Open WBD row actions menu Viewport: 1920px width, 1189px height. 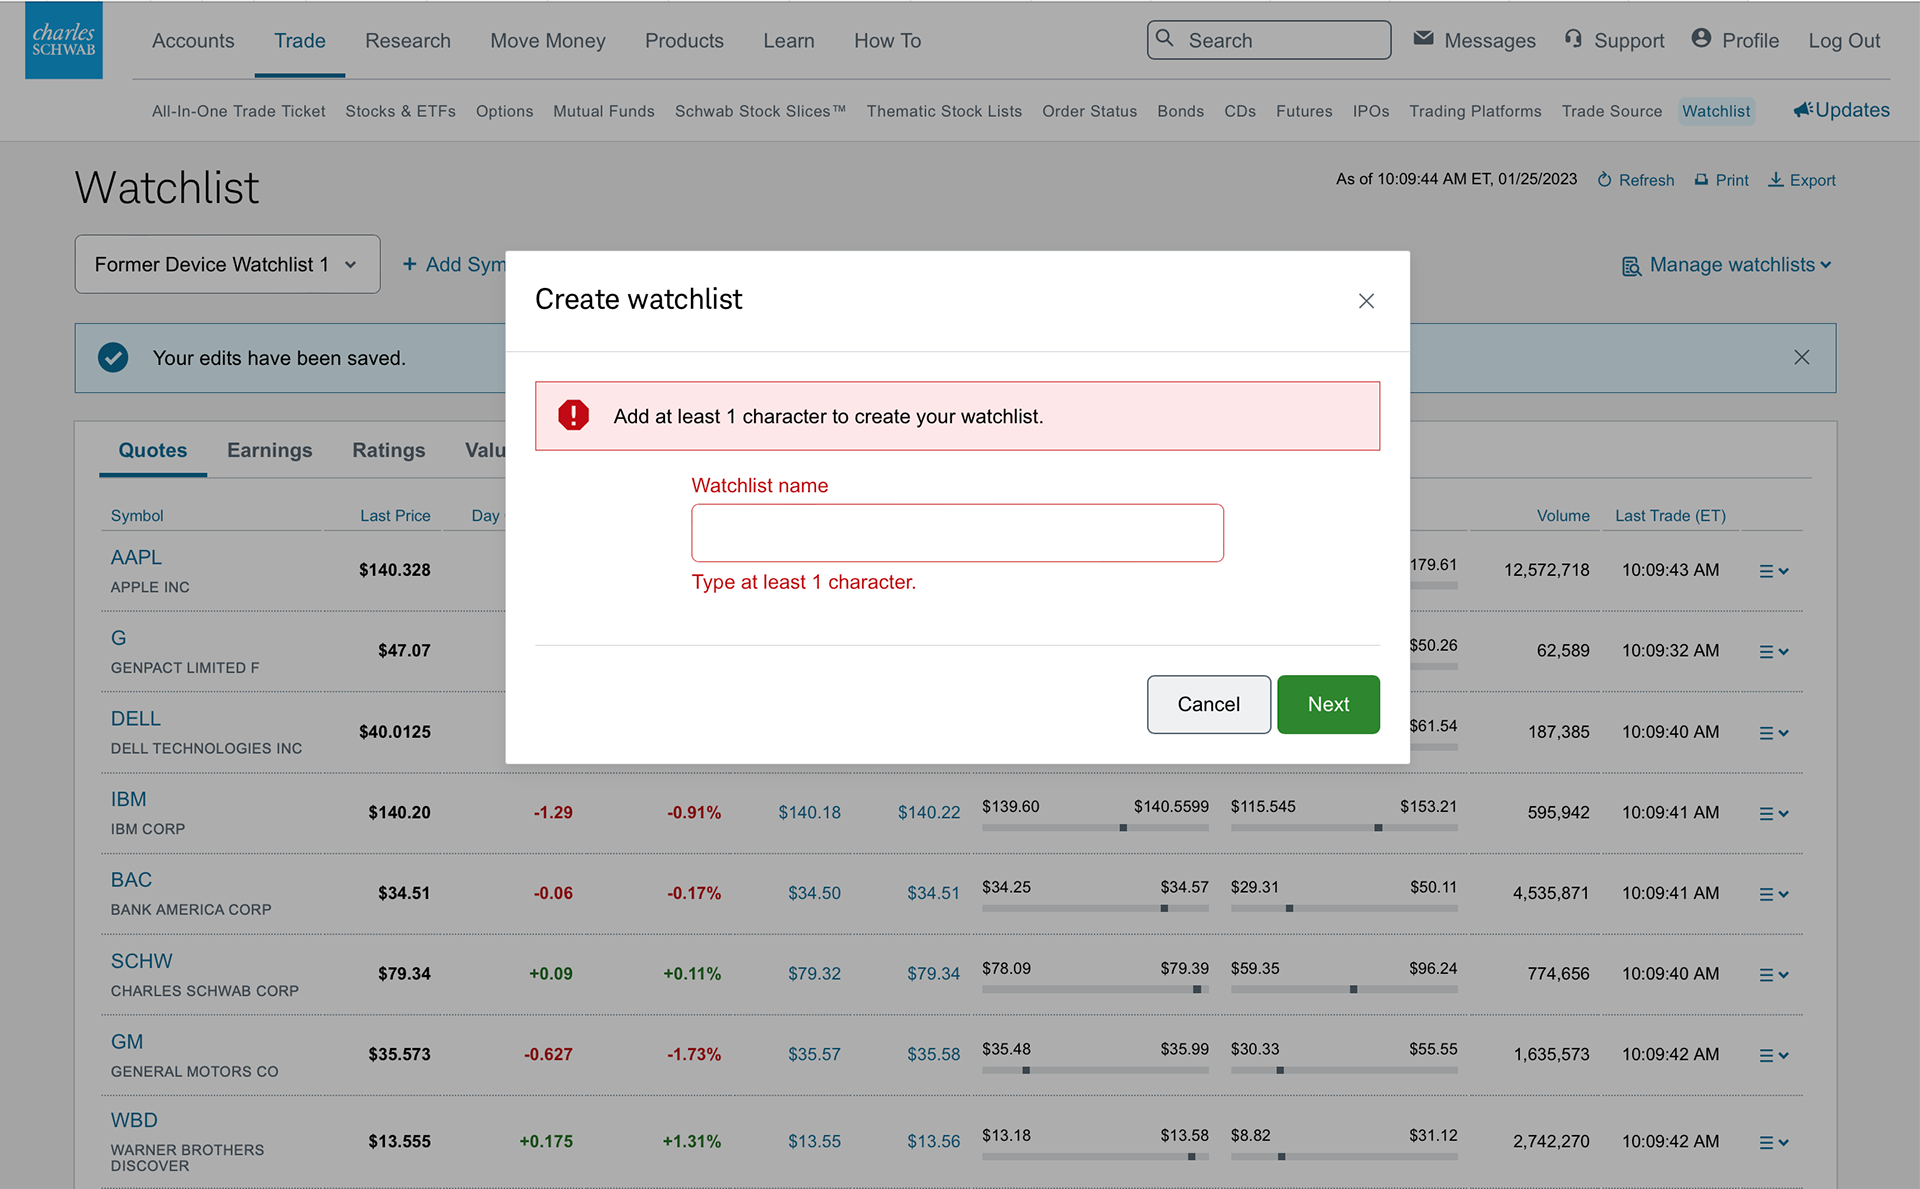coord(1773,1142)
